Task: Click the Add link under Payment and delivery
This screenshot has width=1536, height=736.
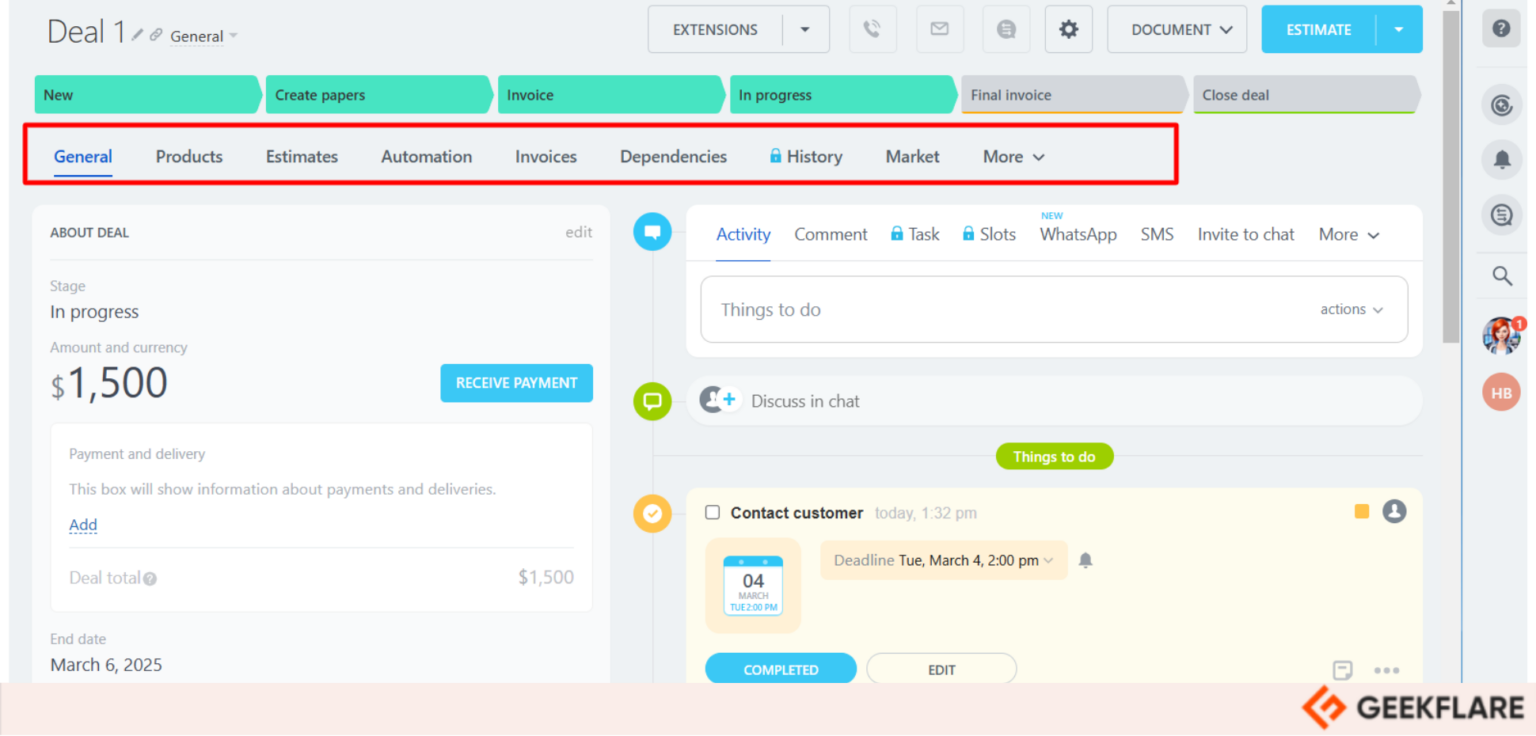Action: [83, 525]
